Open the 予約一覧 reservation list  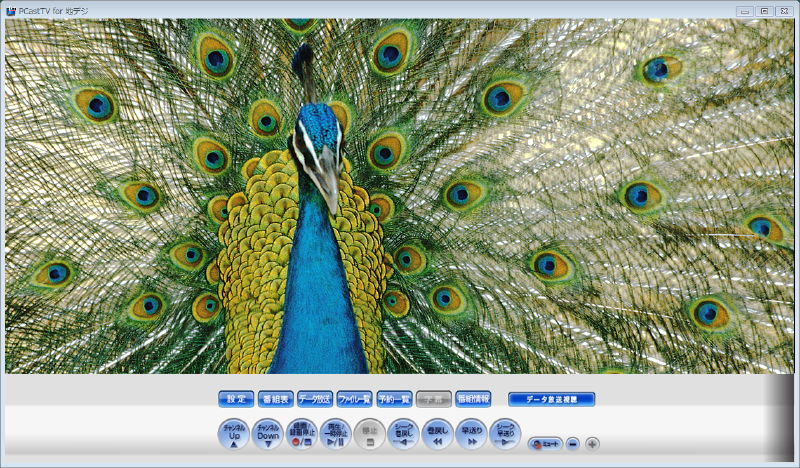pyautogui.click(x=394, y=399)
